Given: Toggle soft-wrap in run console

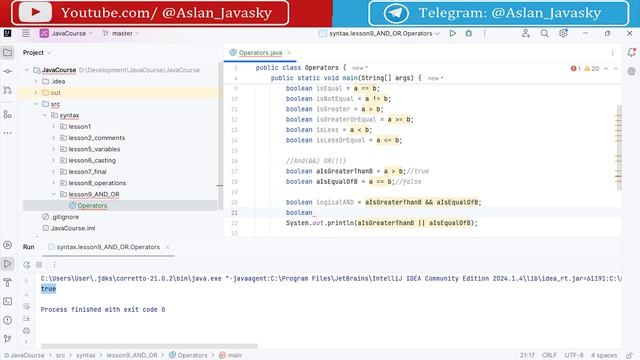Looking at the screenshot, I should (x=27, y=306).
